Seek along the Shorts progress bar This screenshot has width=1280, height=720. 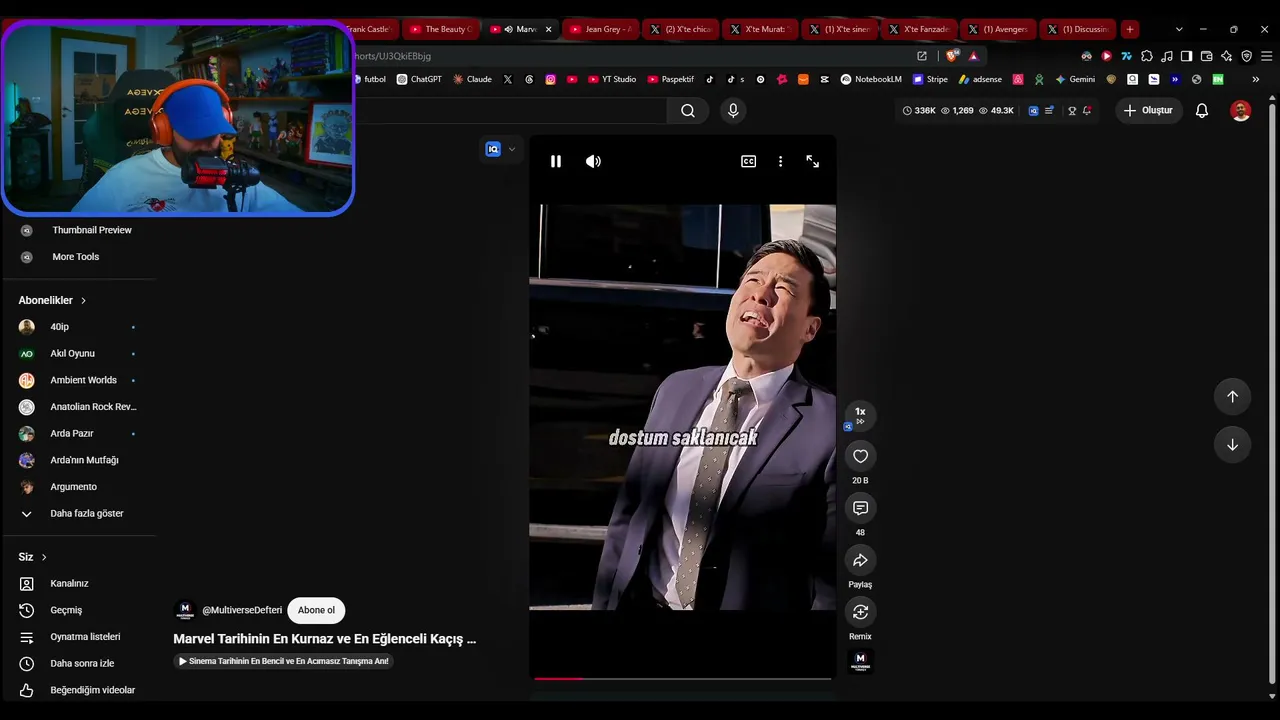click(x=682, y=678)
